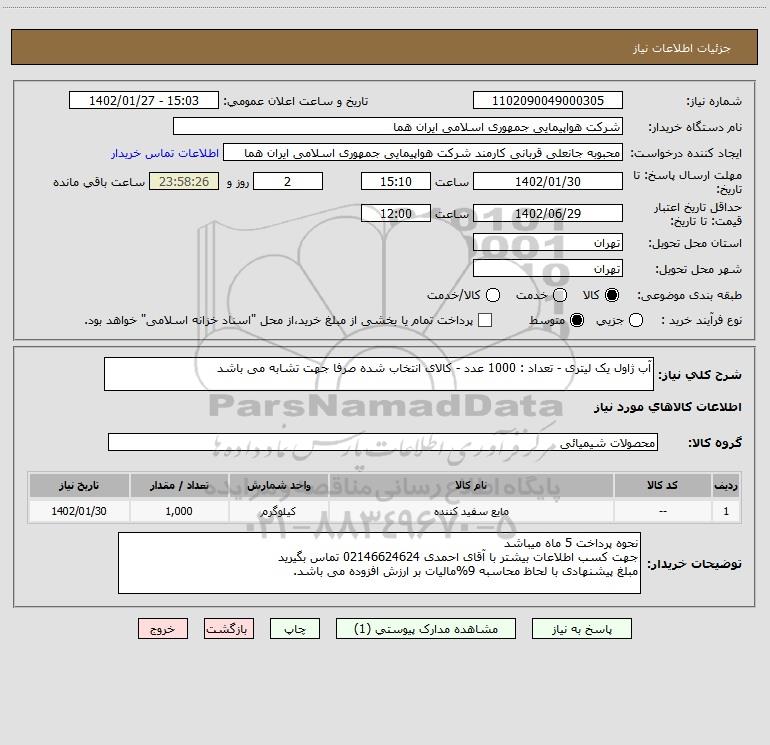
Task: Select جزیی purchase type radio
Action: [635, 320]
